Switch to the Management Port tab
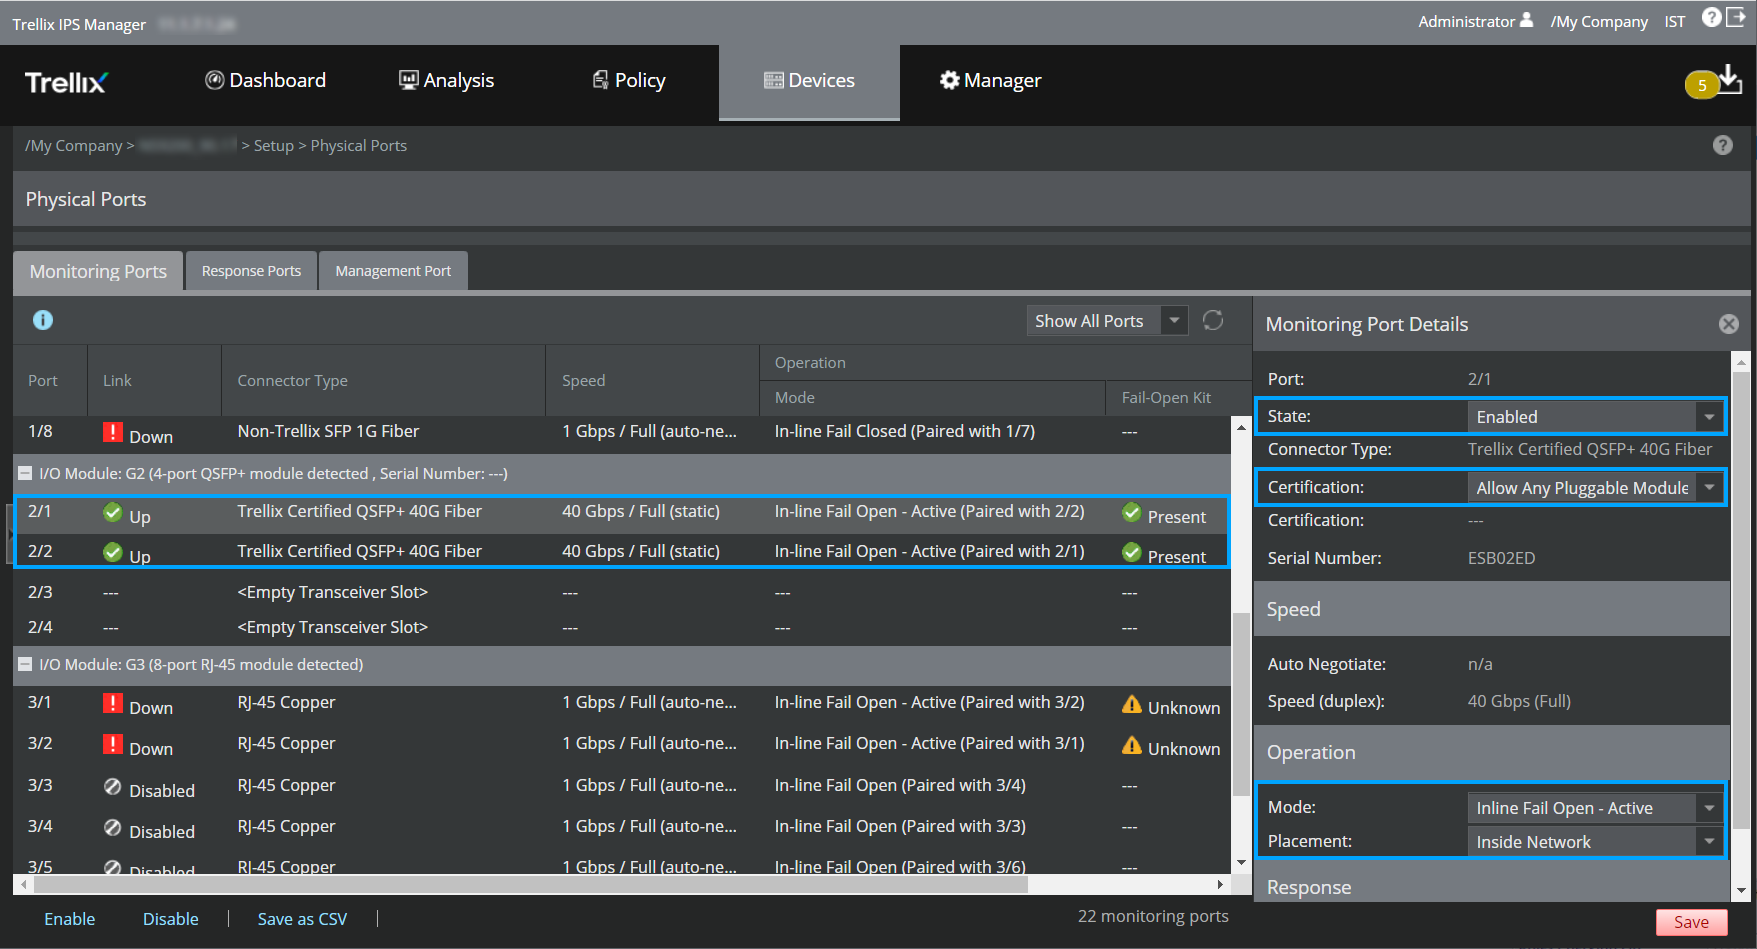The image size is (1757, 949). (393, 271)
